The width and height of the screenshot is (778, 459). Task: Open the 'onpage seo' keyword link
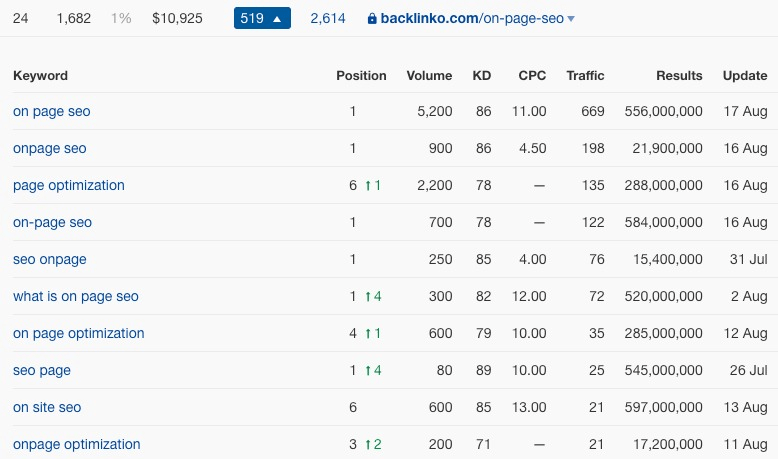coord(50,148)
